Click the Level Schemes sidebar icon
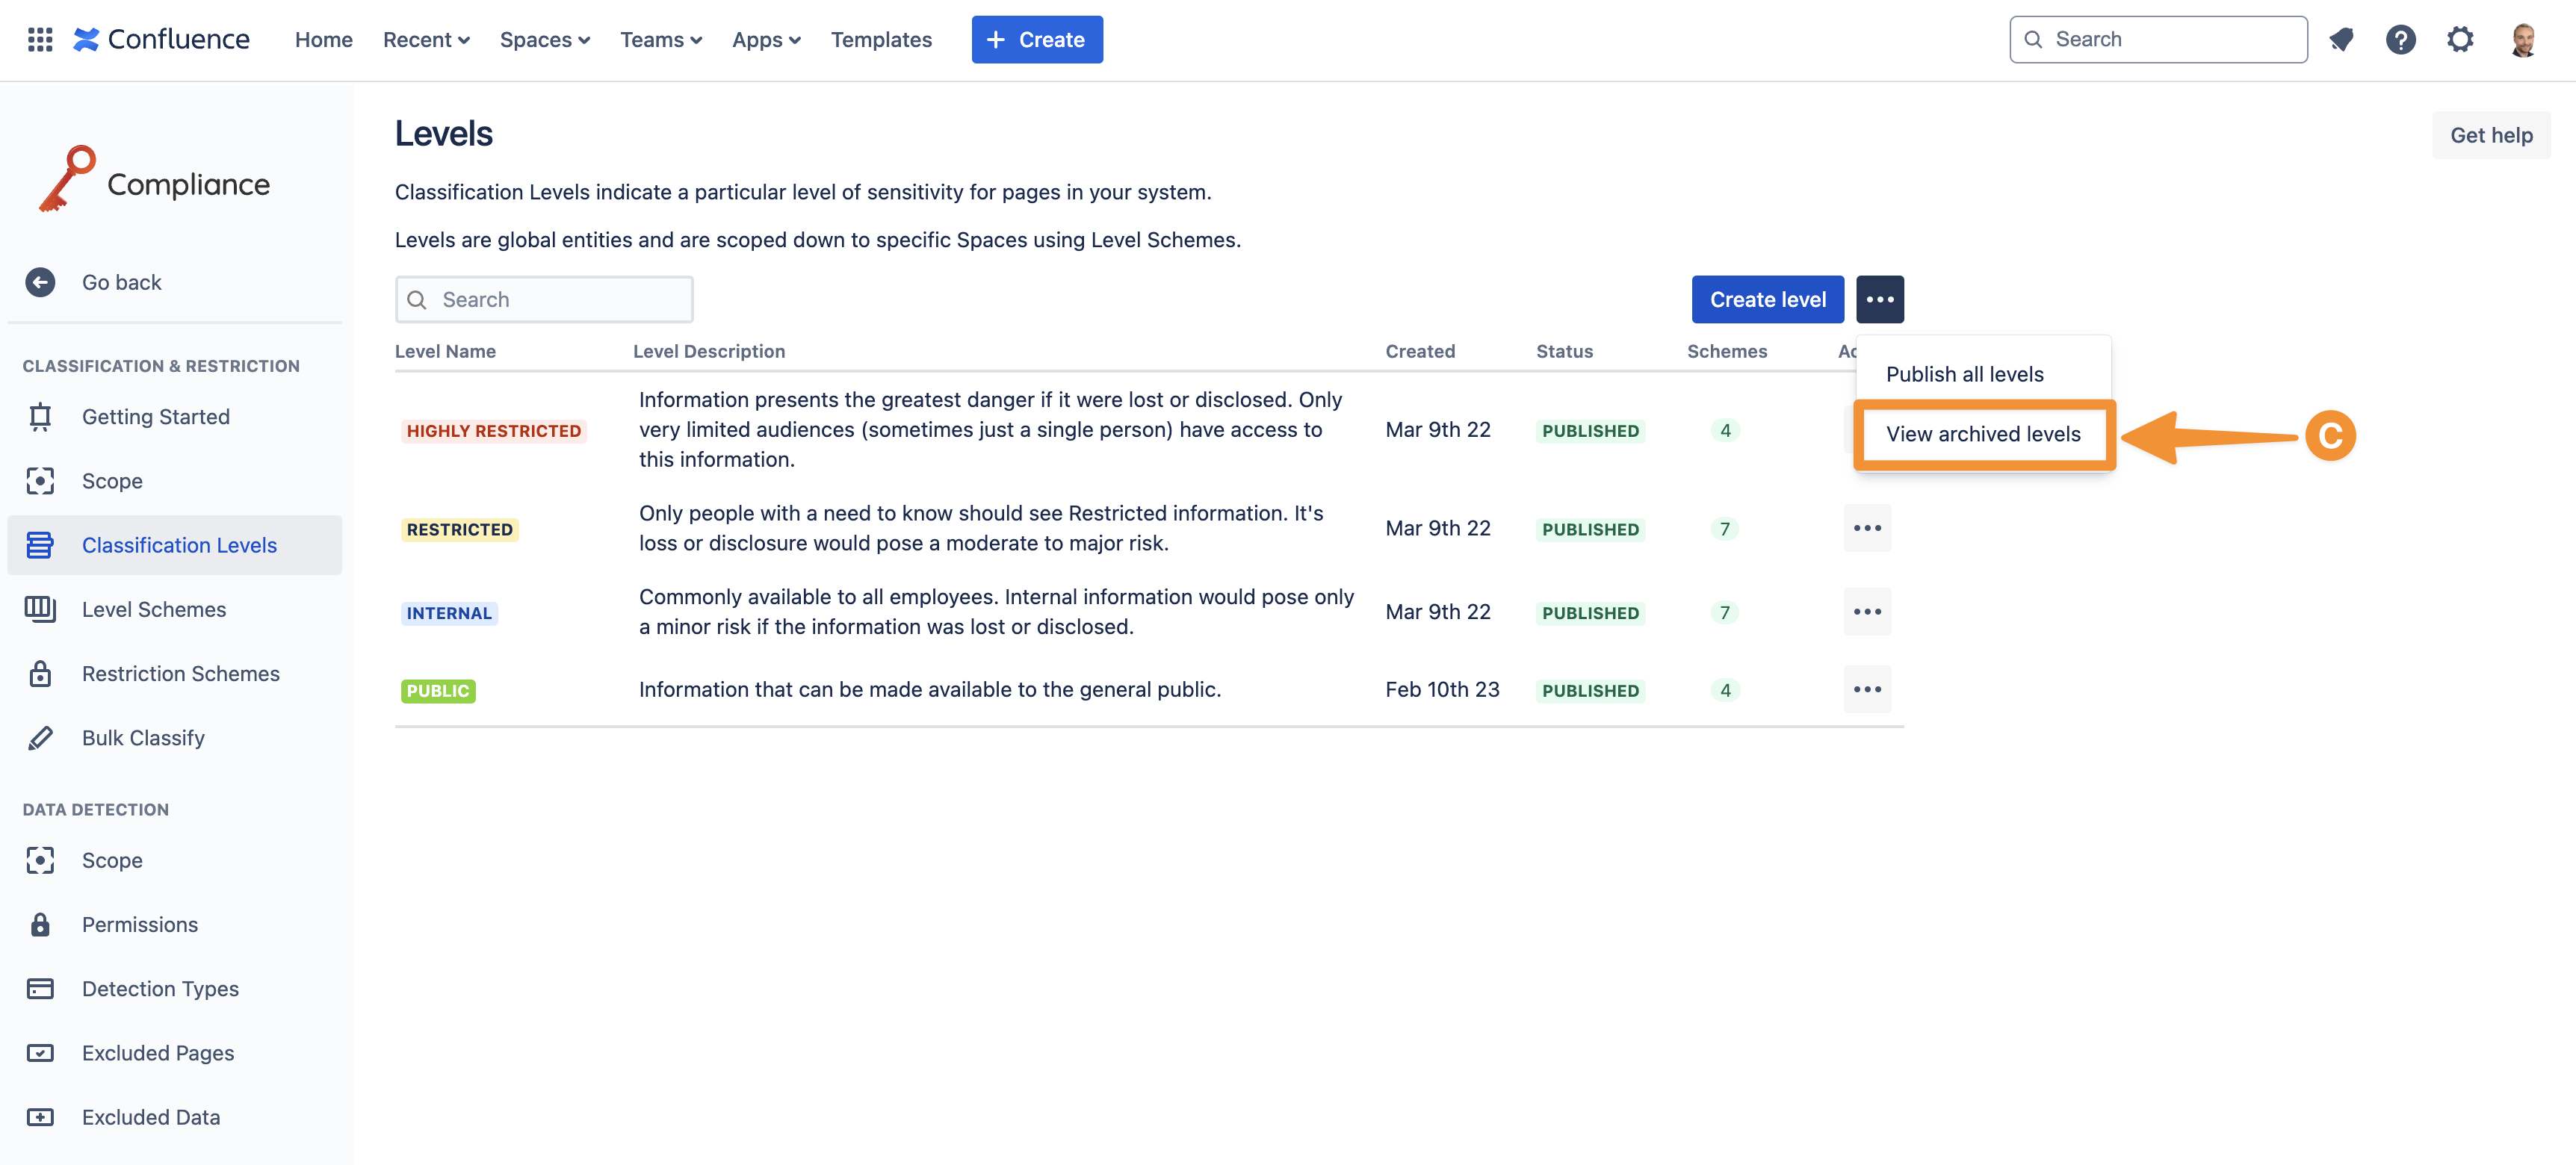 40,609
